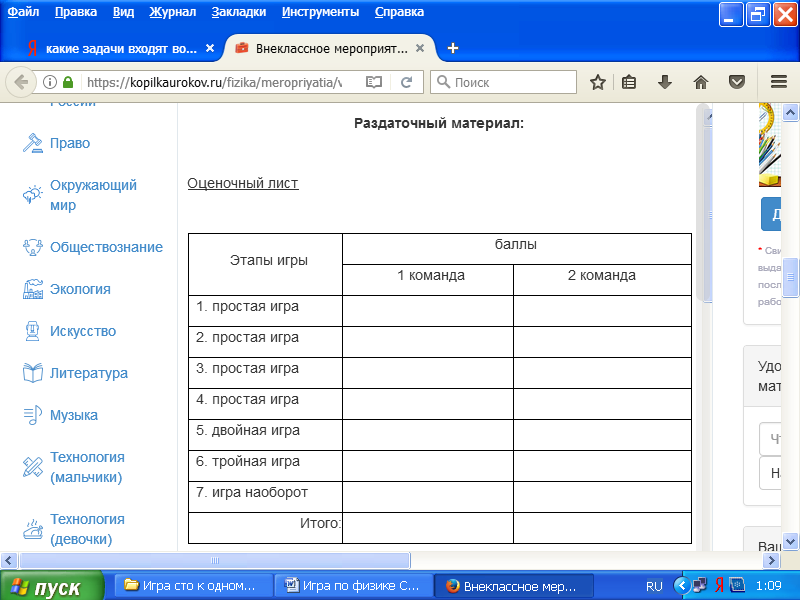The image size is (800, 600).
Task: Open the bookmarks library list icon
Action: tap(629, 83)
